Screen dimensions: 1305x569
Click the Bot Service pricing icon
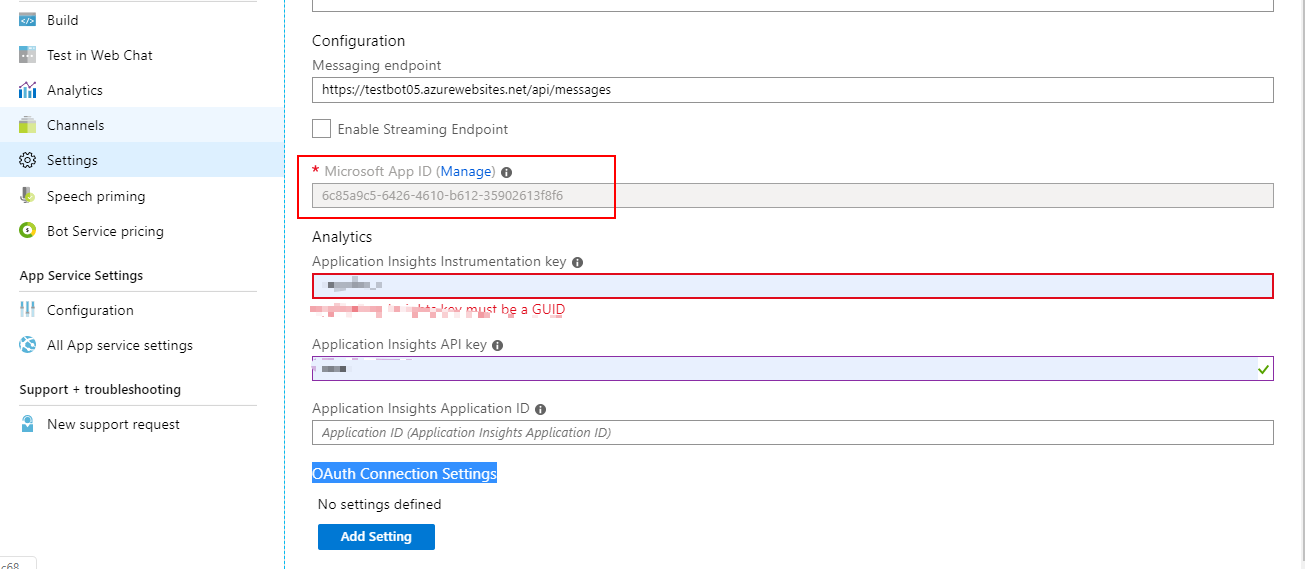coord(28,231)
